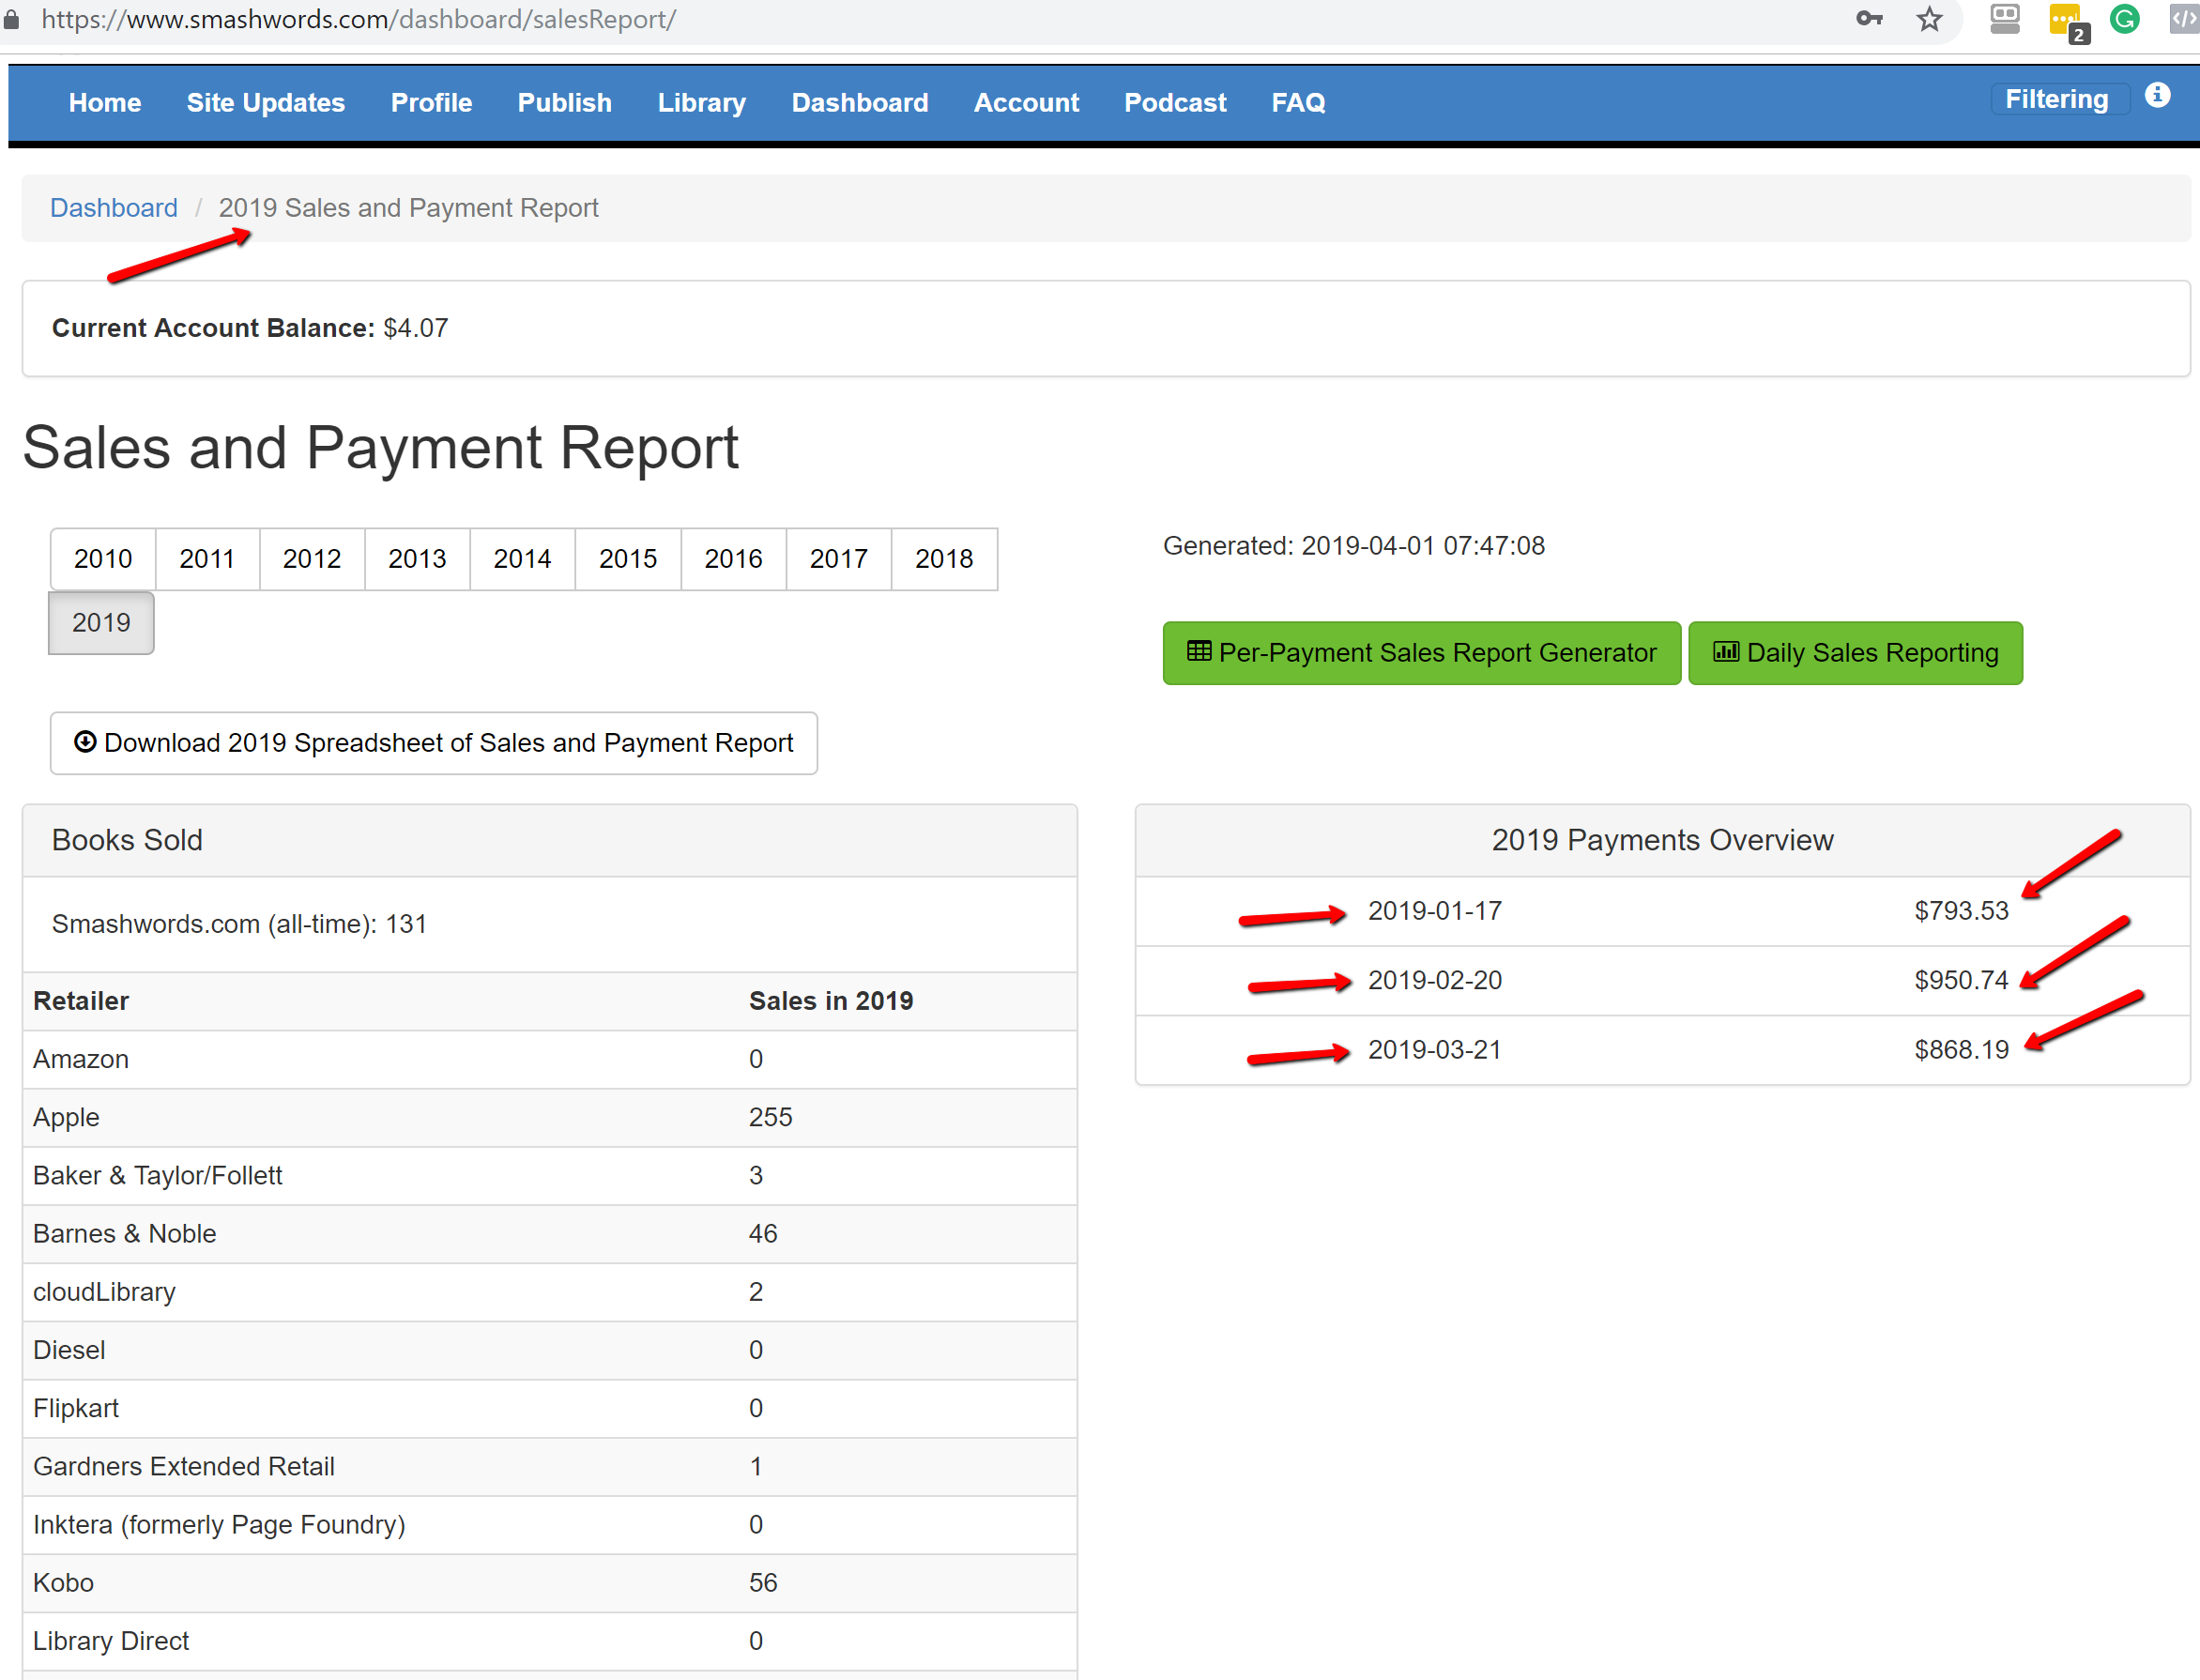Open the Grammarly extension icon

tap(2125, 18)
